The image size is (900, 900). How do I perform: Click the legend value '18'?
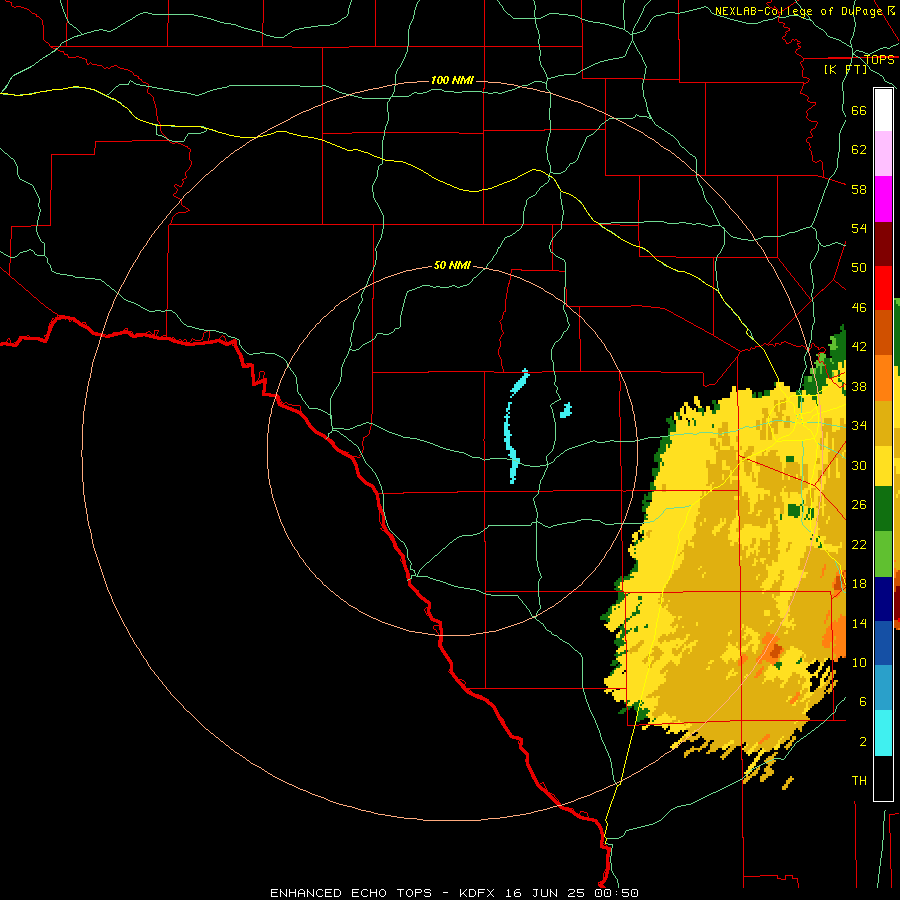(859, 584)
